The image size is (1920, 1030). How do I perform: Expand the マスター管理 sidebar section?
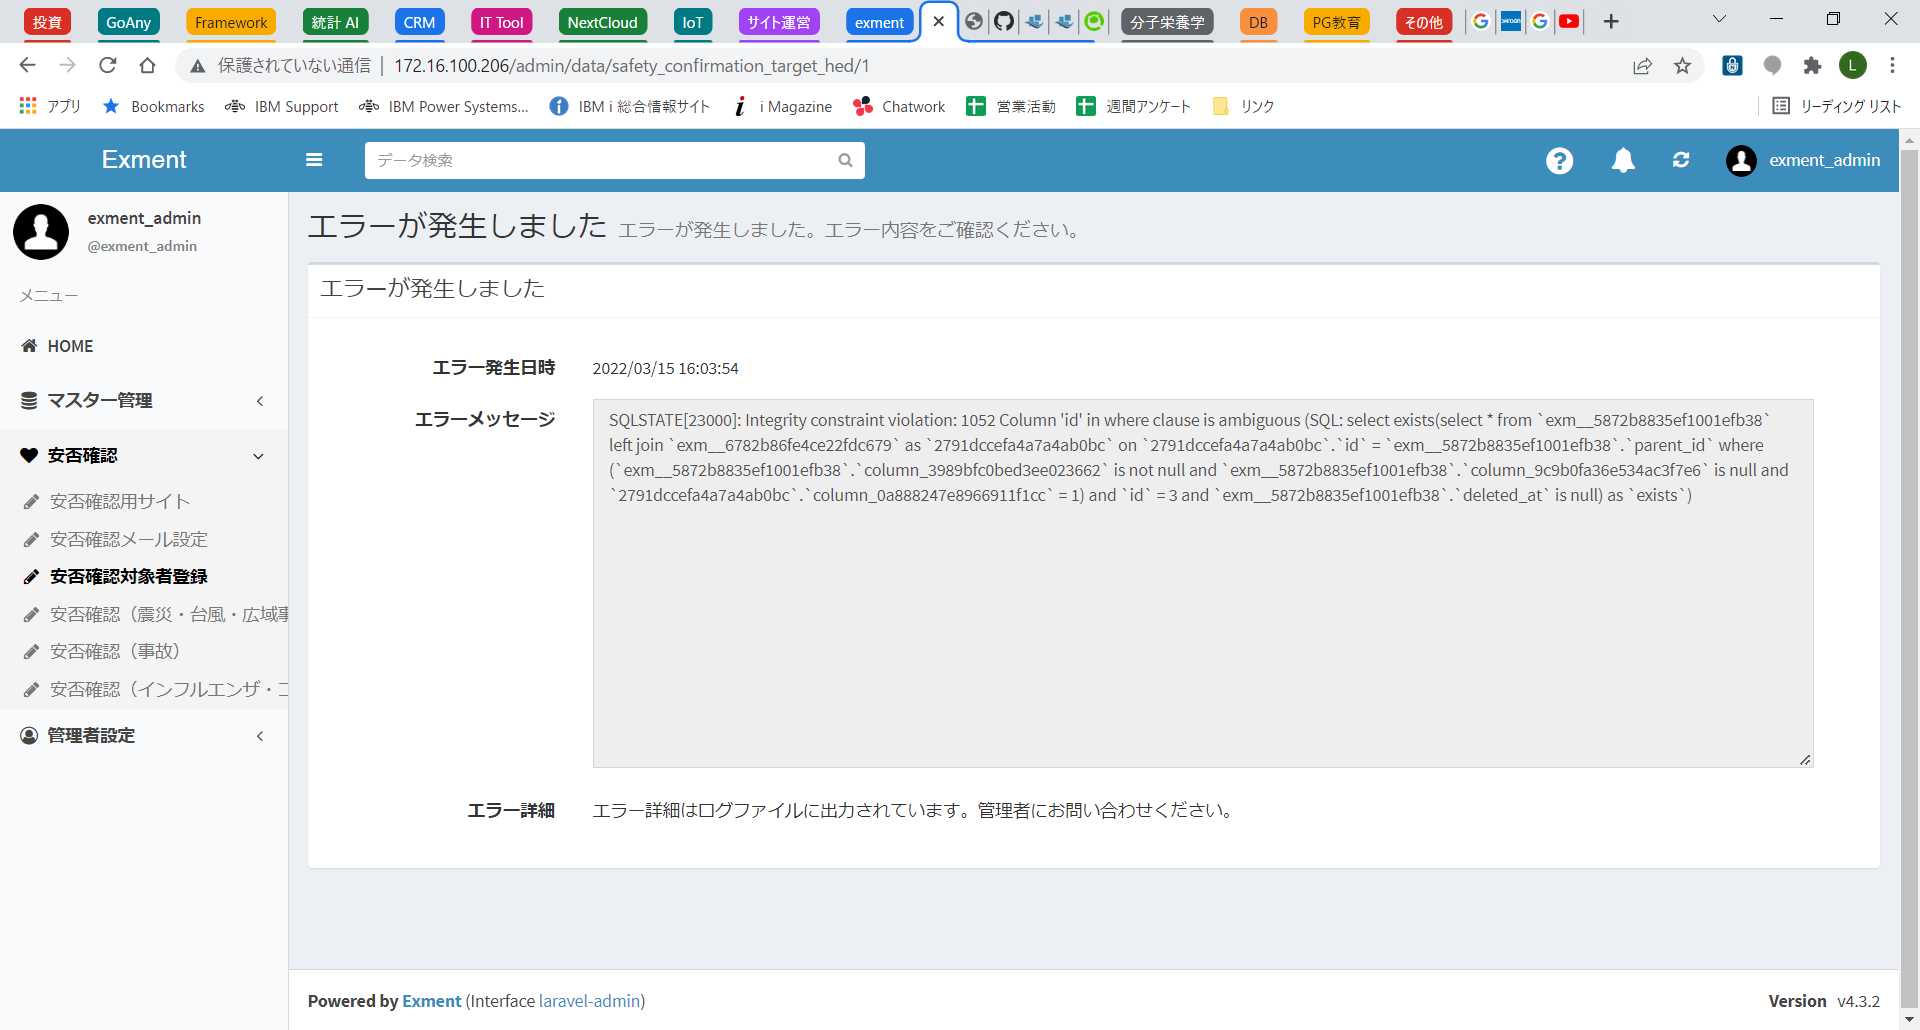click(x=260, y=401)
